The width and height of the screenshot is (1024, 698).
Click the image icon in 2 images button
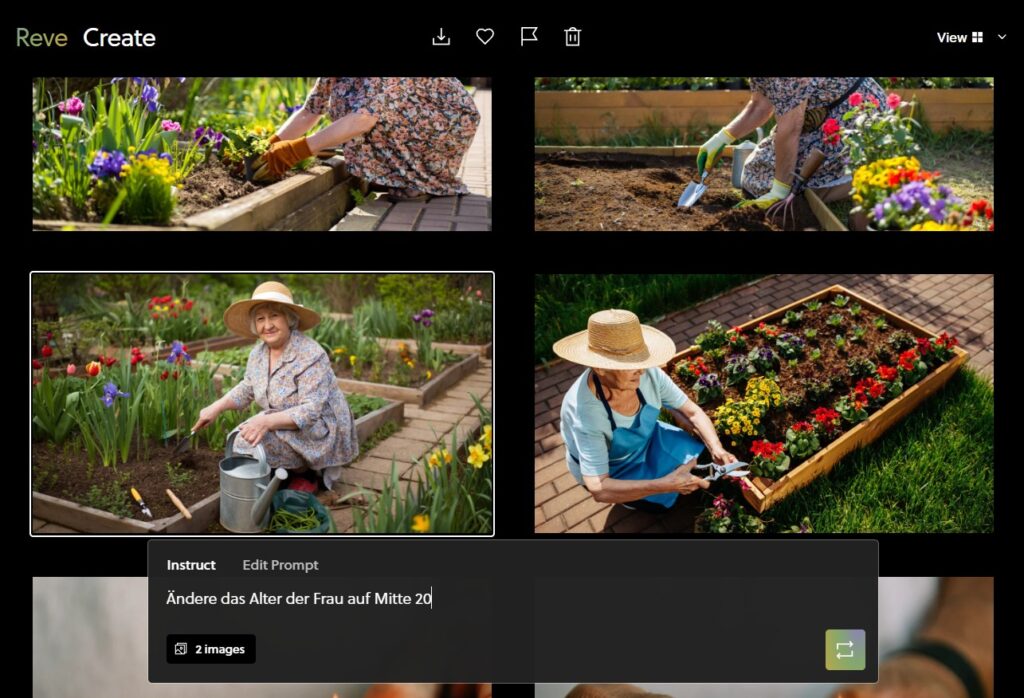tap(181, 649)
